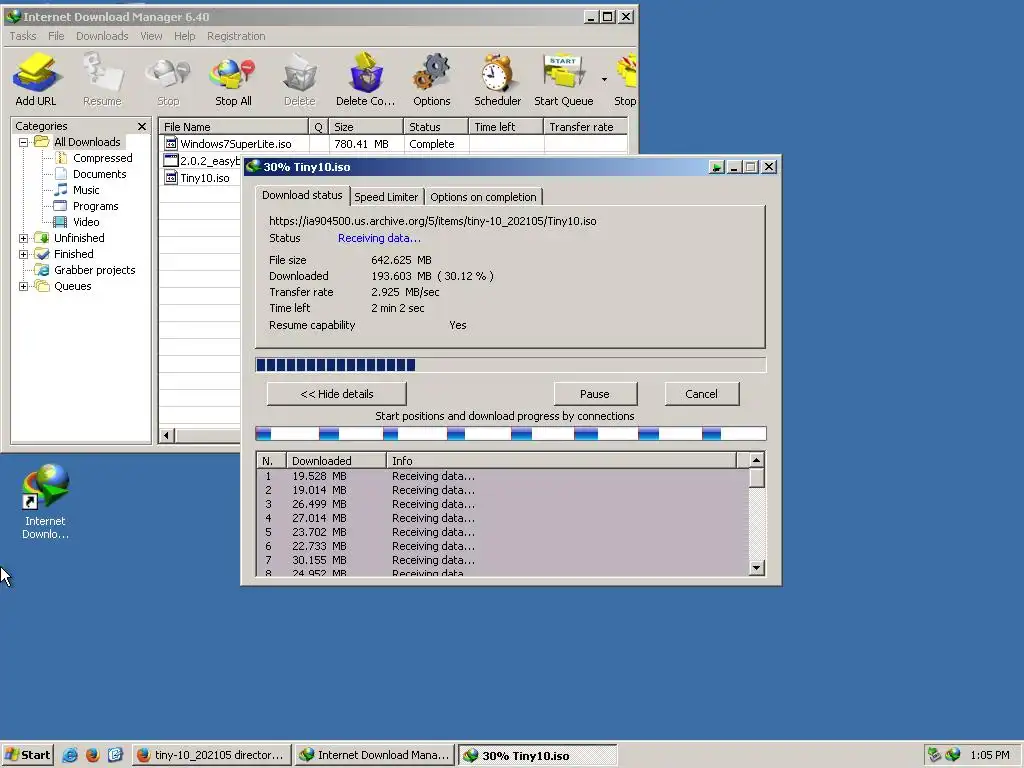Select the Music category icon
This screenshot has width=1024, height=768.
(x=61, y=190)
